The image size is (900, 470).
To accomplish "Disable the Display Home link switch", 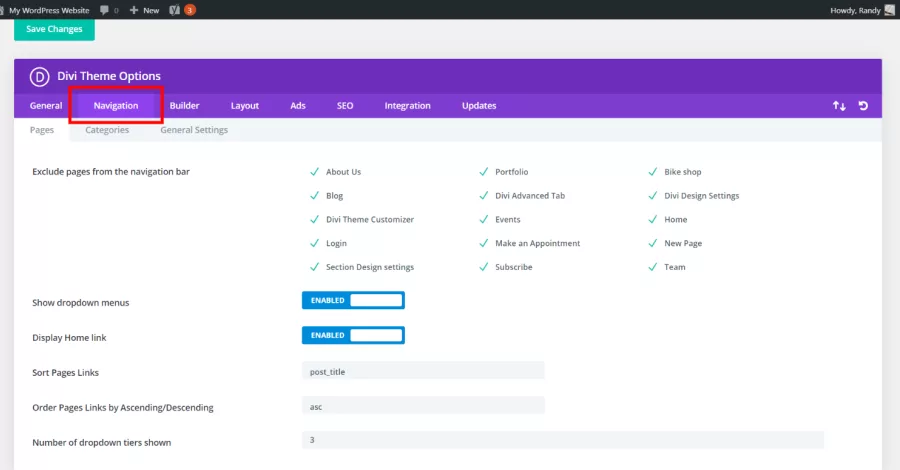I will pos(353,335).
